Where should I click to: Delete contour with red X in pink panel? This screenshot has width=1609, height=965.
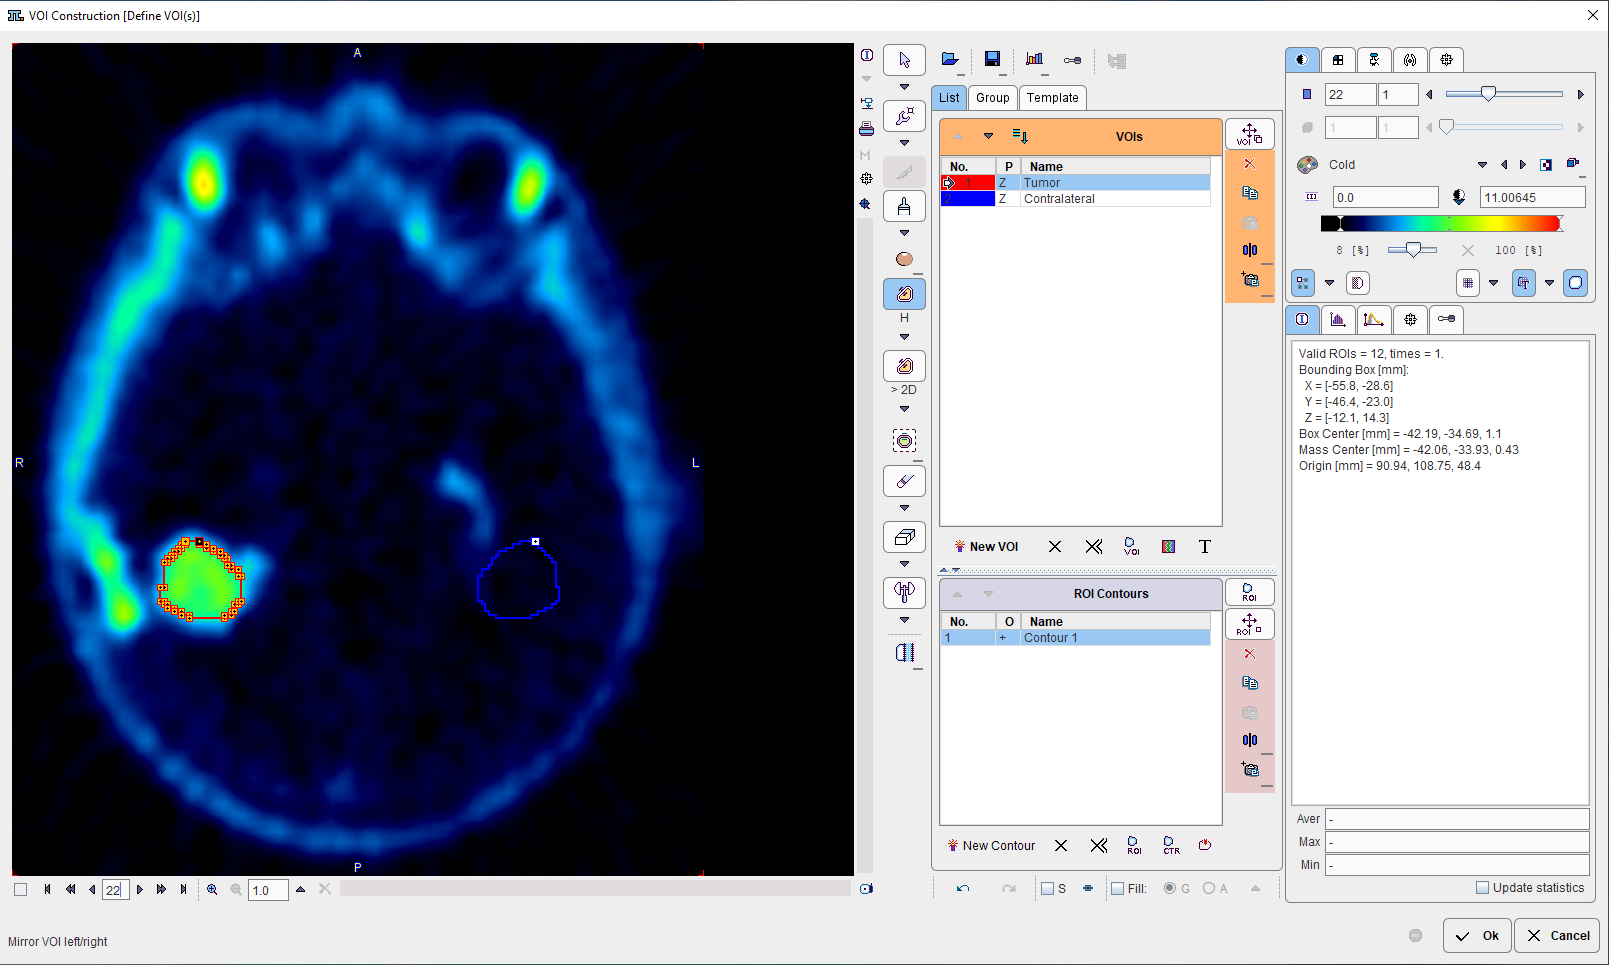[x=1249, y=654]
